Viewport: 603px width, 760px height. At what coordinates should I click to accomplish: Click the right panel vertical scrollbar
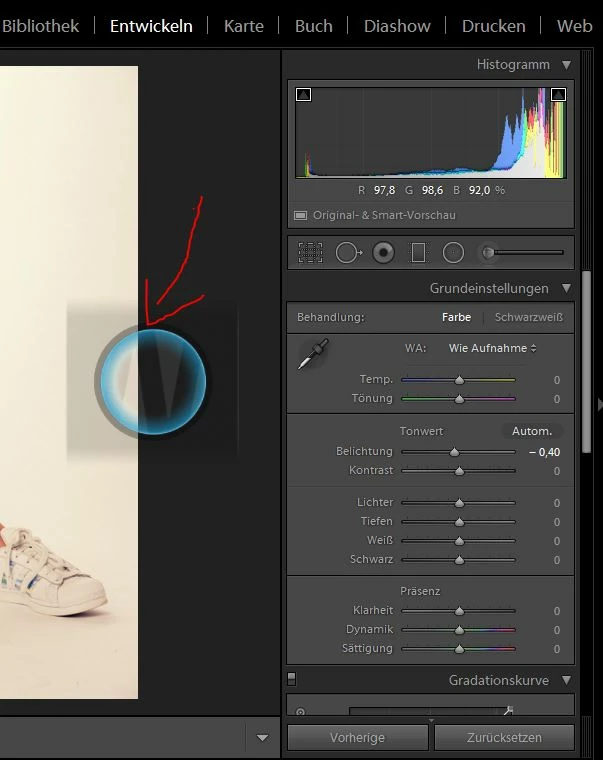[587, 362]
